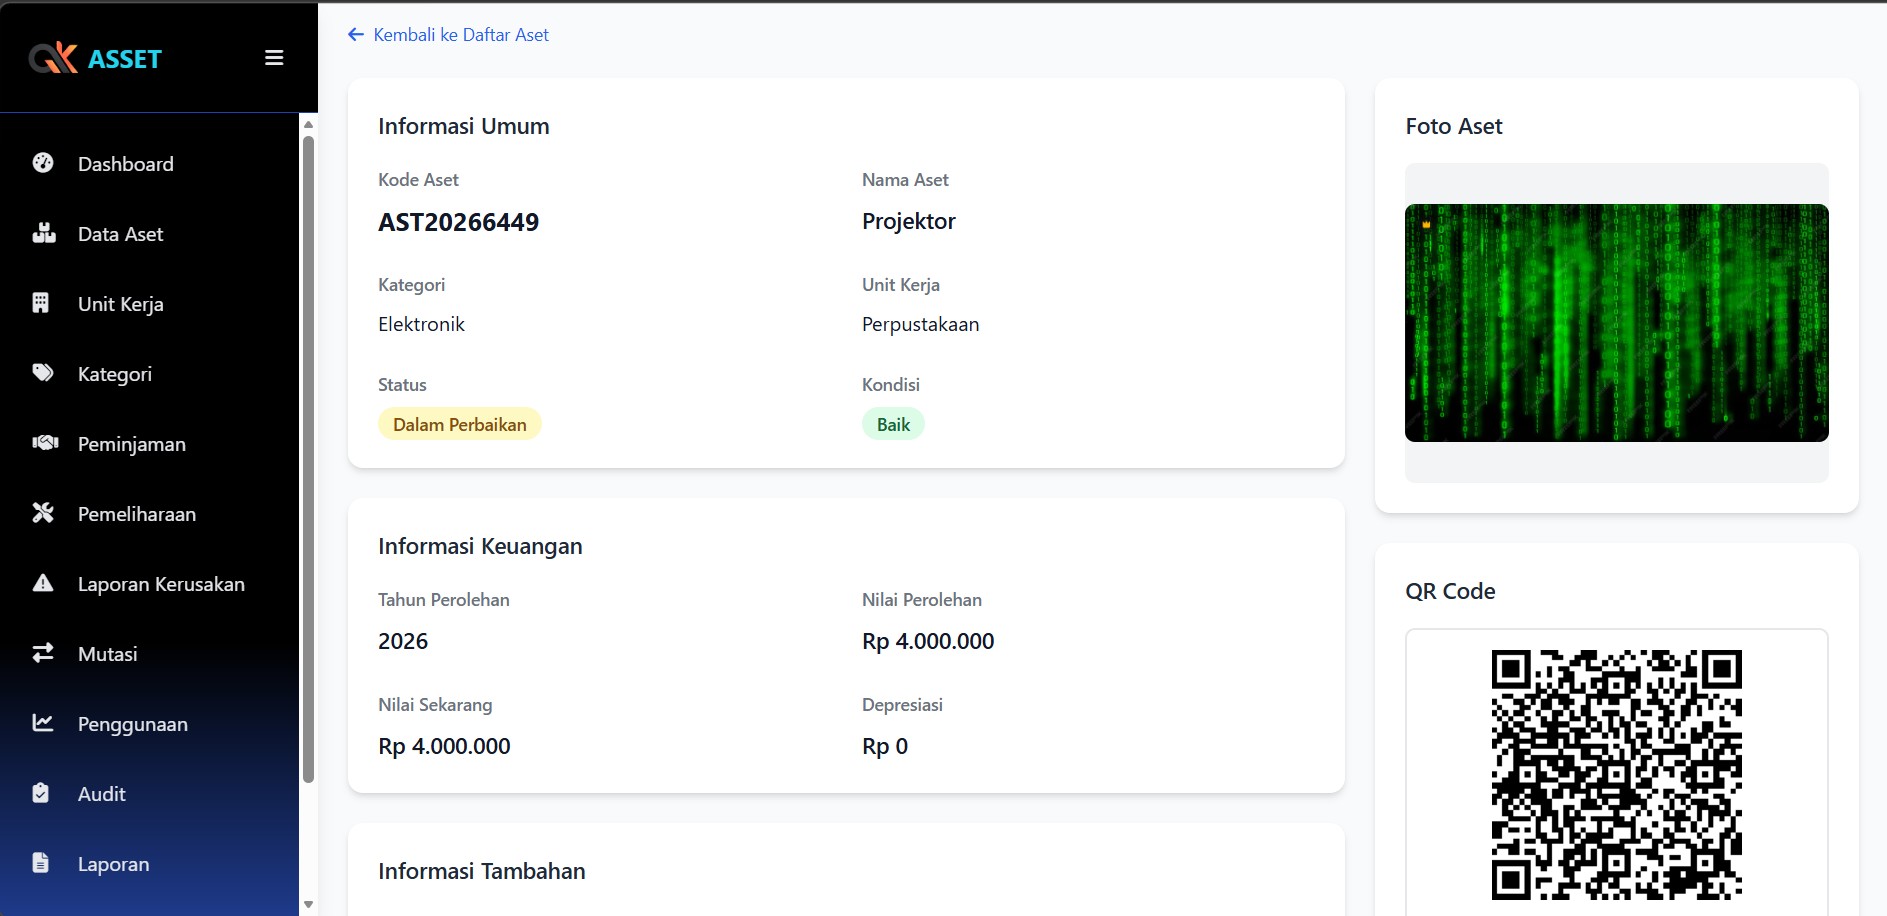The image size is (1887, 916).
Task: Click the Unit Kerja building icon
Action: pos(41,303)
